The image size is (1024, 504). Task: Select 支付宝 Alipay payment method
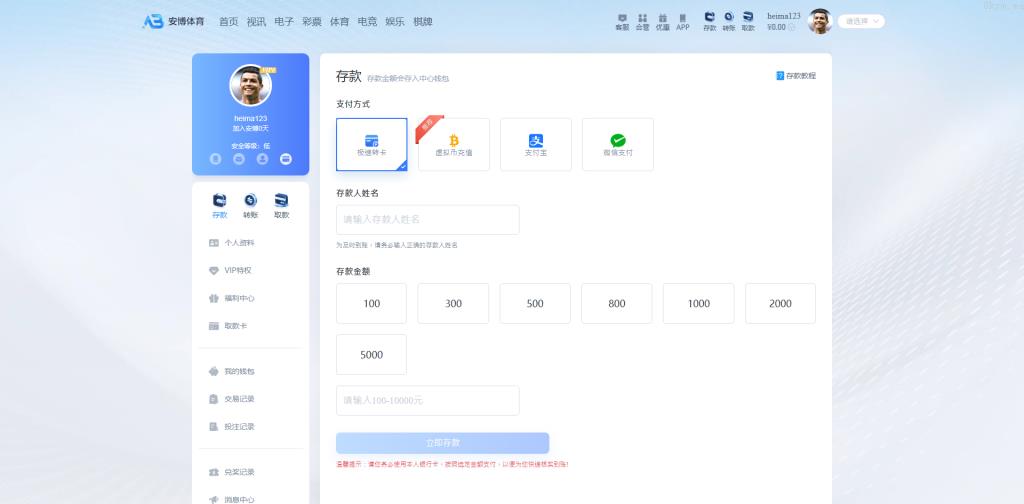coord(536,144)
